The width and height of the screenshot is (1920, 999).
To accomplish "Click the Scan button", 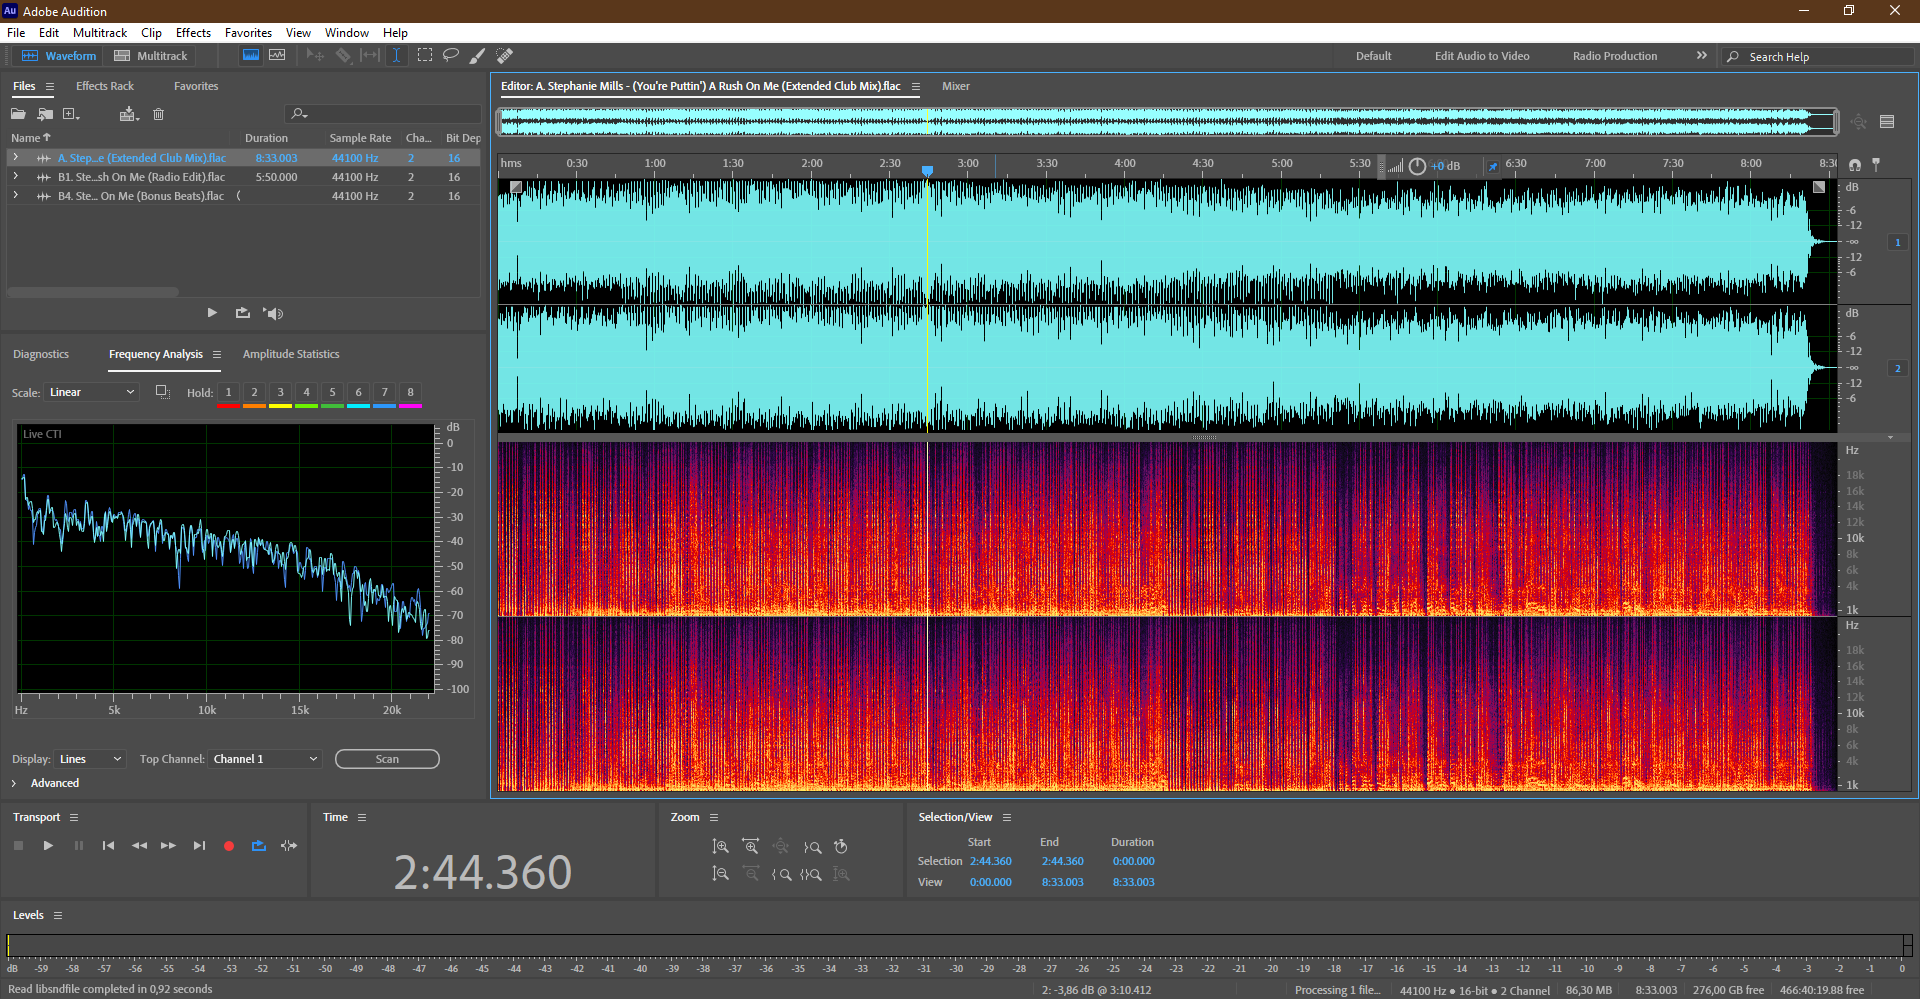I will [x=387, y=759].
